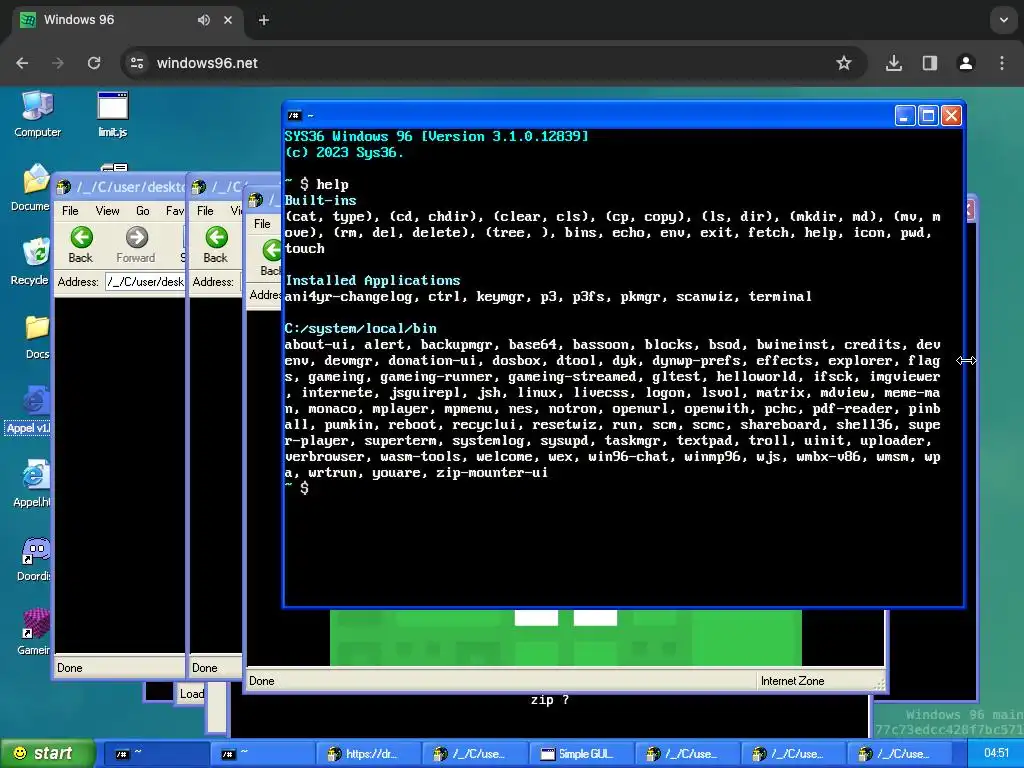1024x768 pixels.
Task: Open File menu in desktop explorer window
Action: point(70,211)
